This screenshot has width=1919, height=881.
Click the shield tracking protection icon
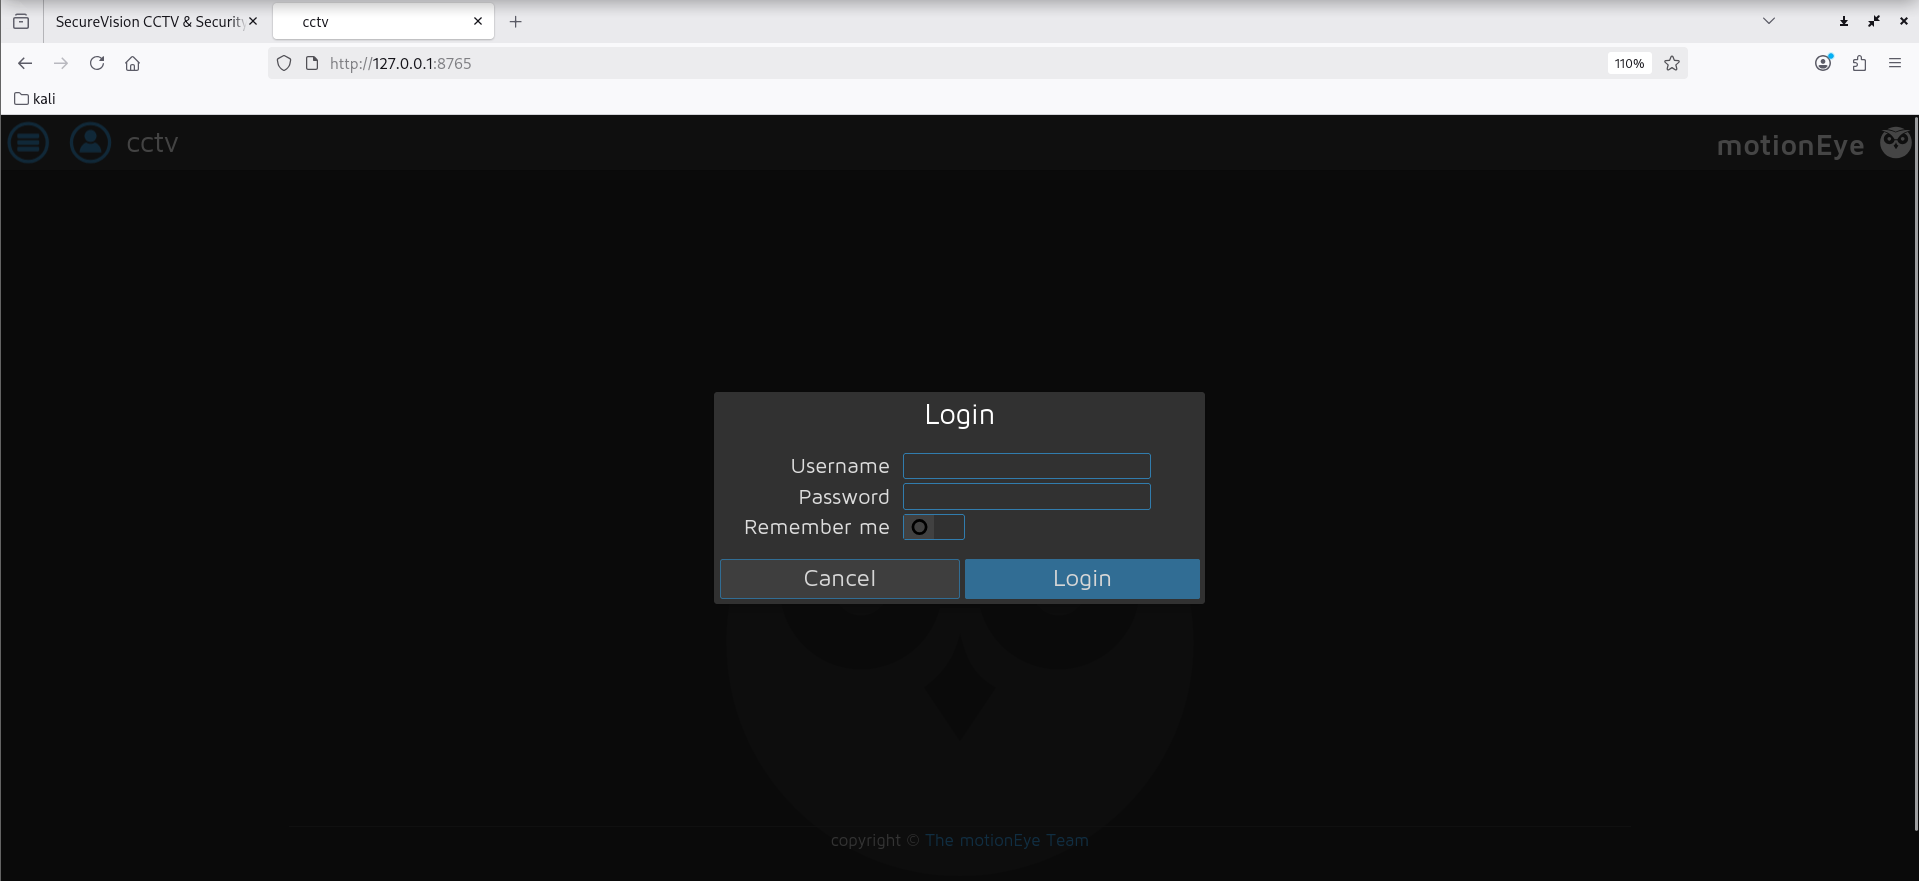tap(284, 63)
